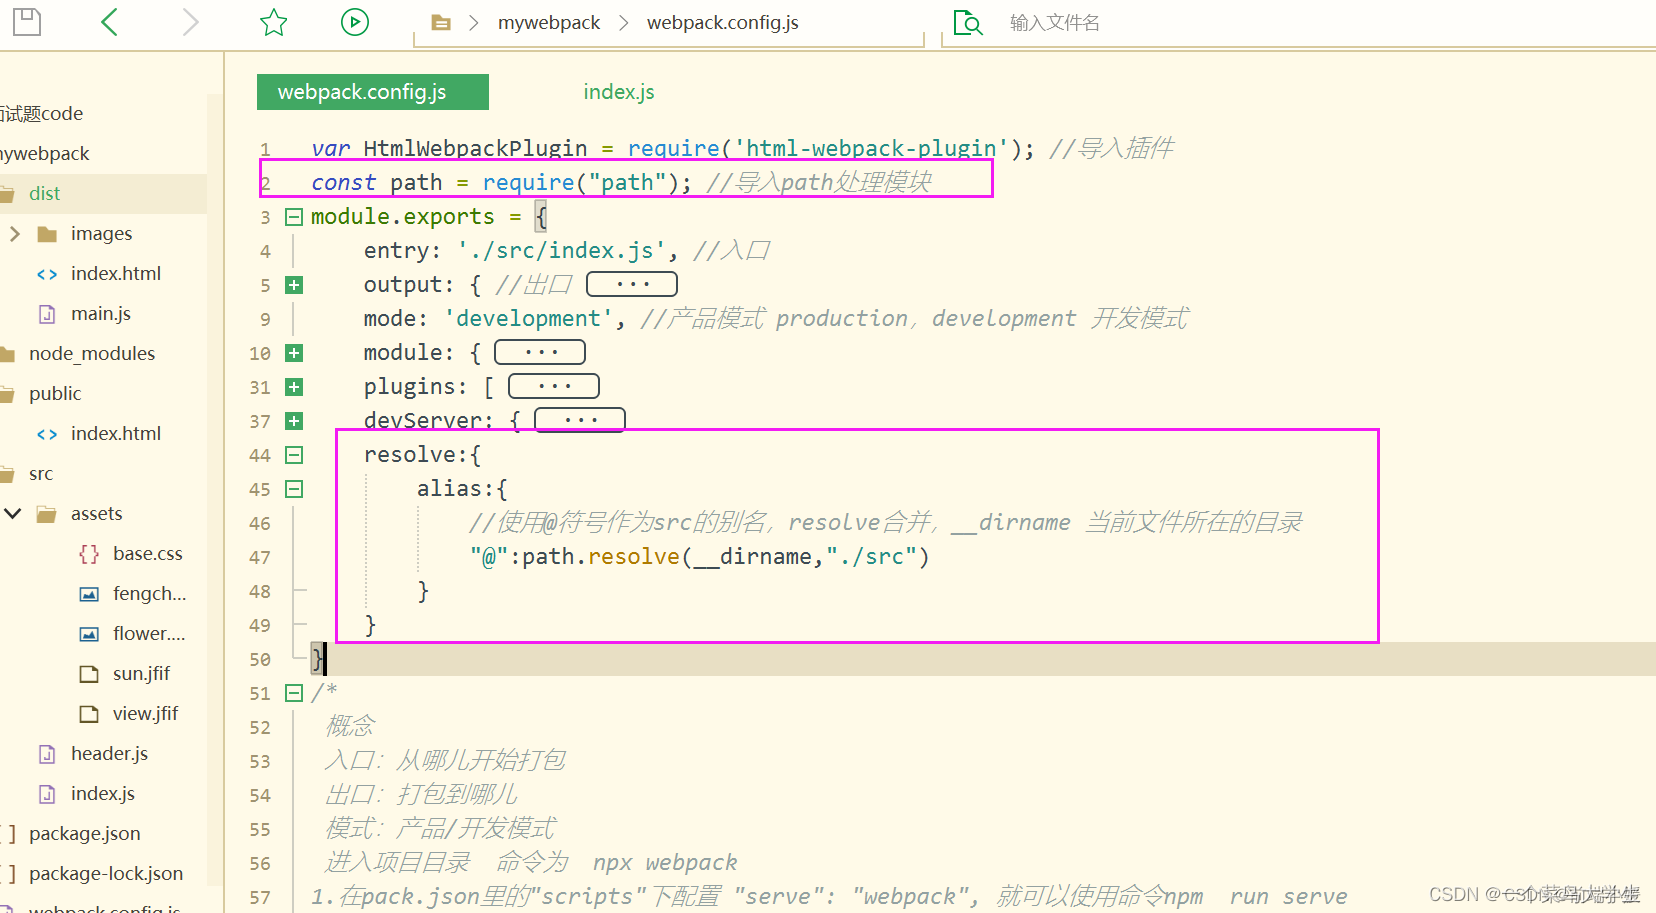Open package.json in the file tree
This screenshot has width=1656, height=913.
click(85, 833)
